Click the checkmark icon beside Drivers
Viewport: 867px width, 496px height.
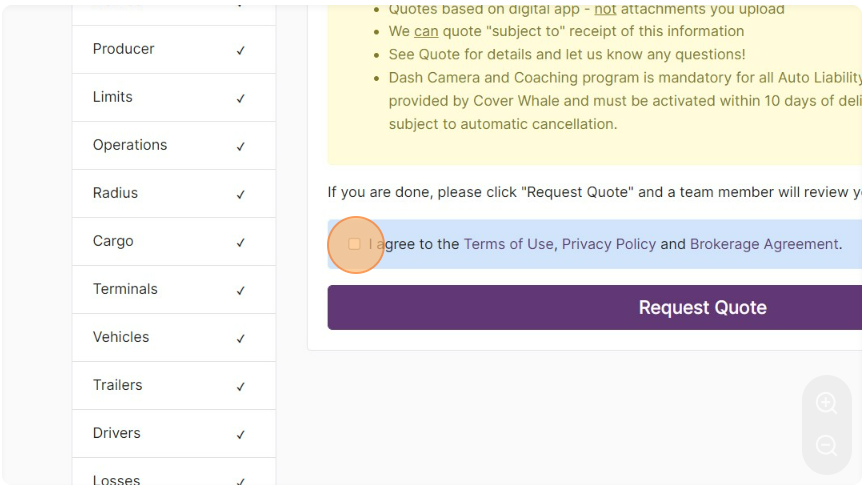click(x=241, y=435)
